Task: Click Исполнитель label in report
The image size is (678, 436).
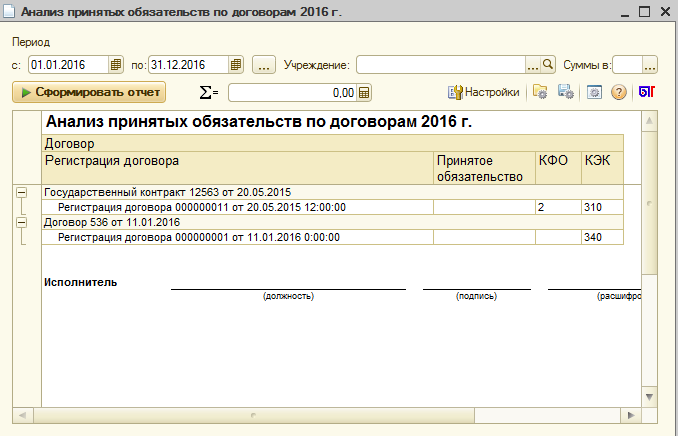Action: point(80,282)
